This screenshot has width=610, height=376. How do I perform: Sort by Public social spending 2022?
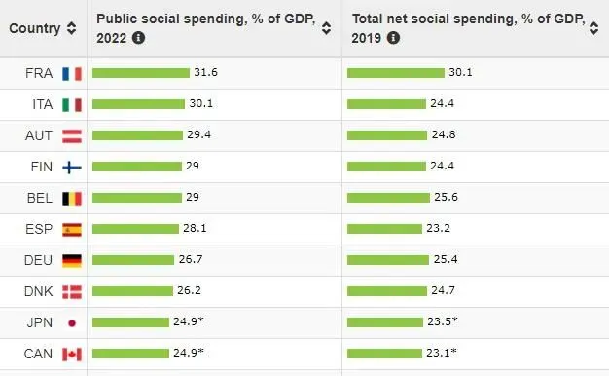(326, 28)
